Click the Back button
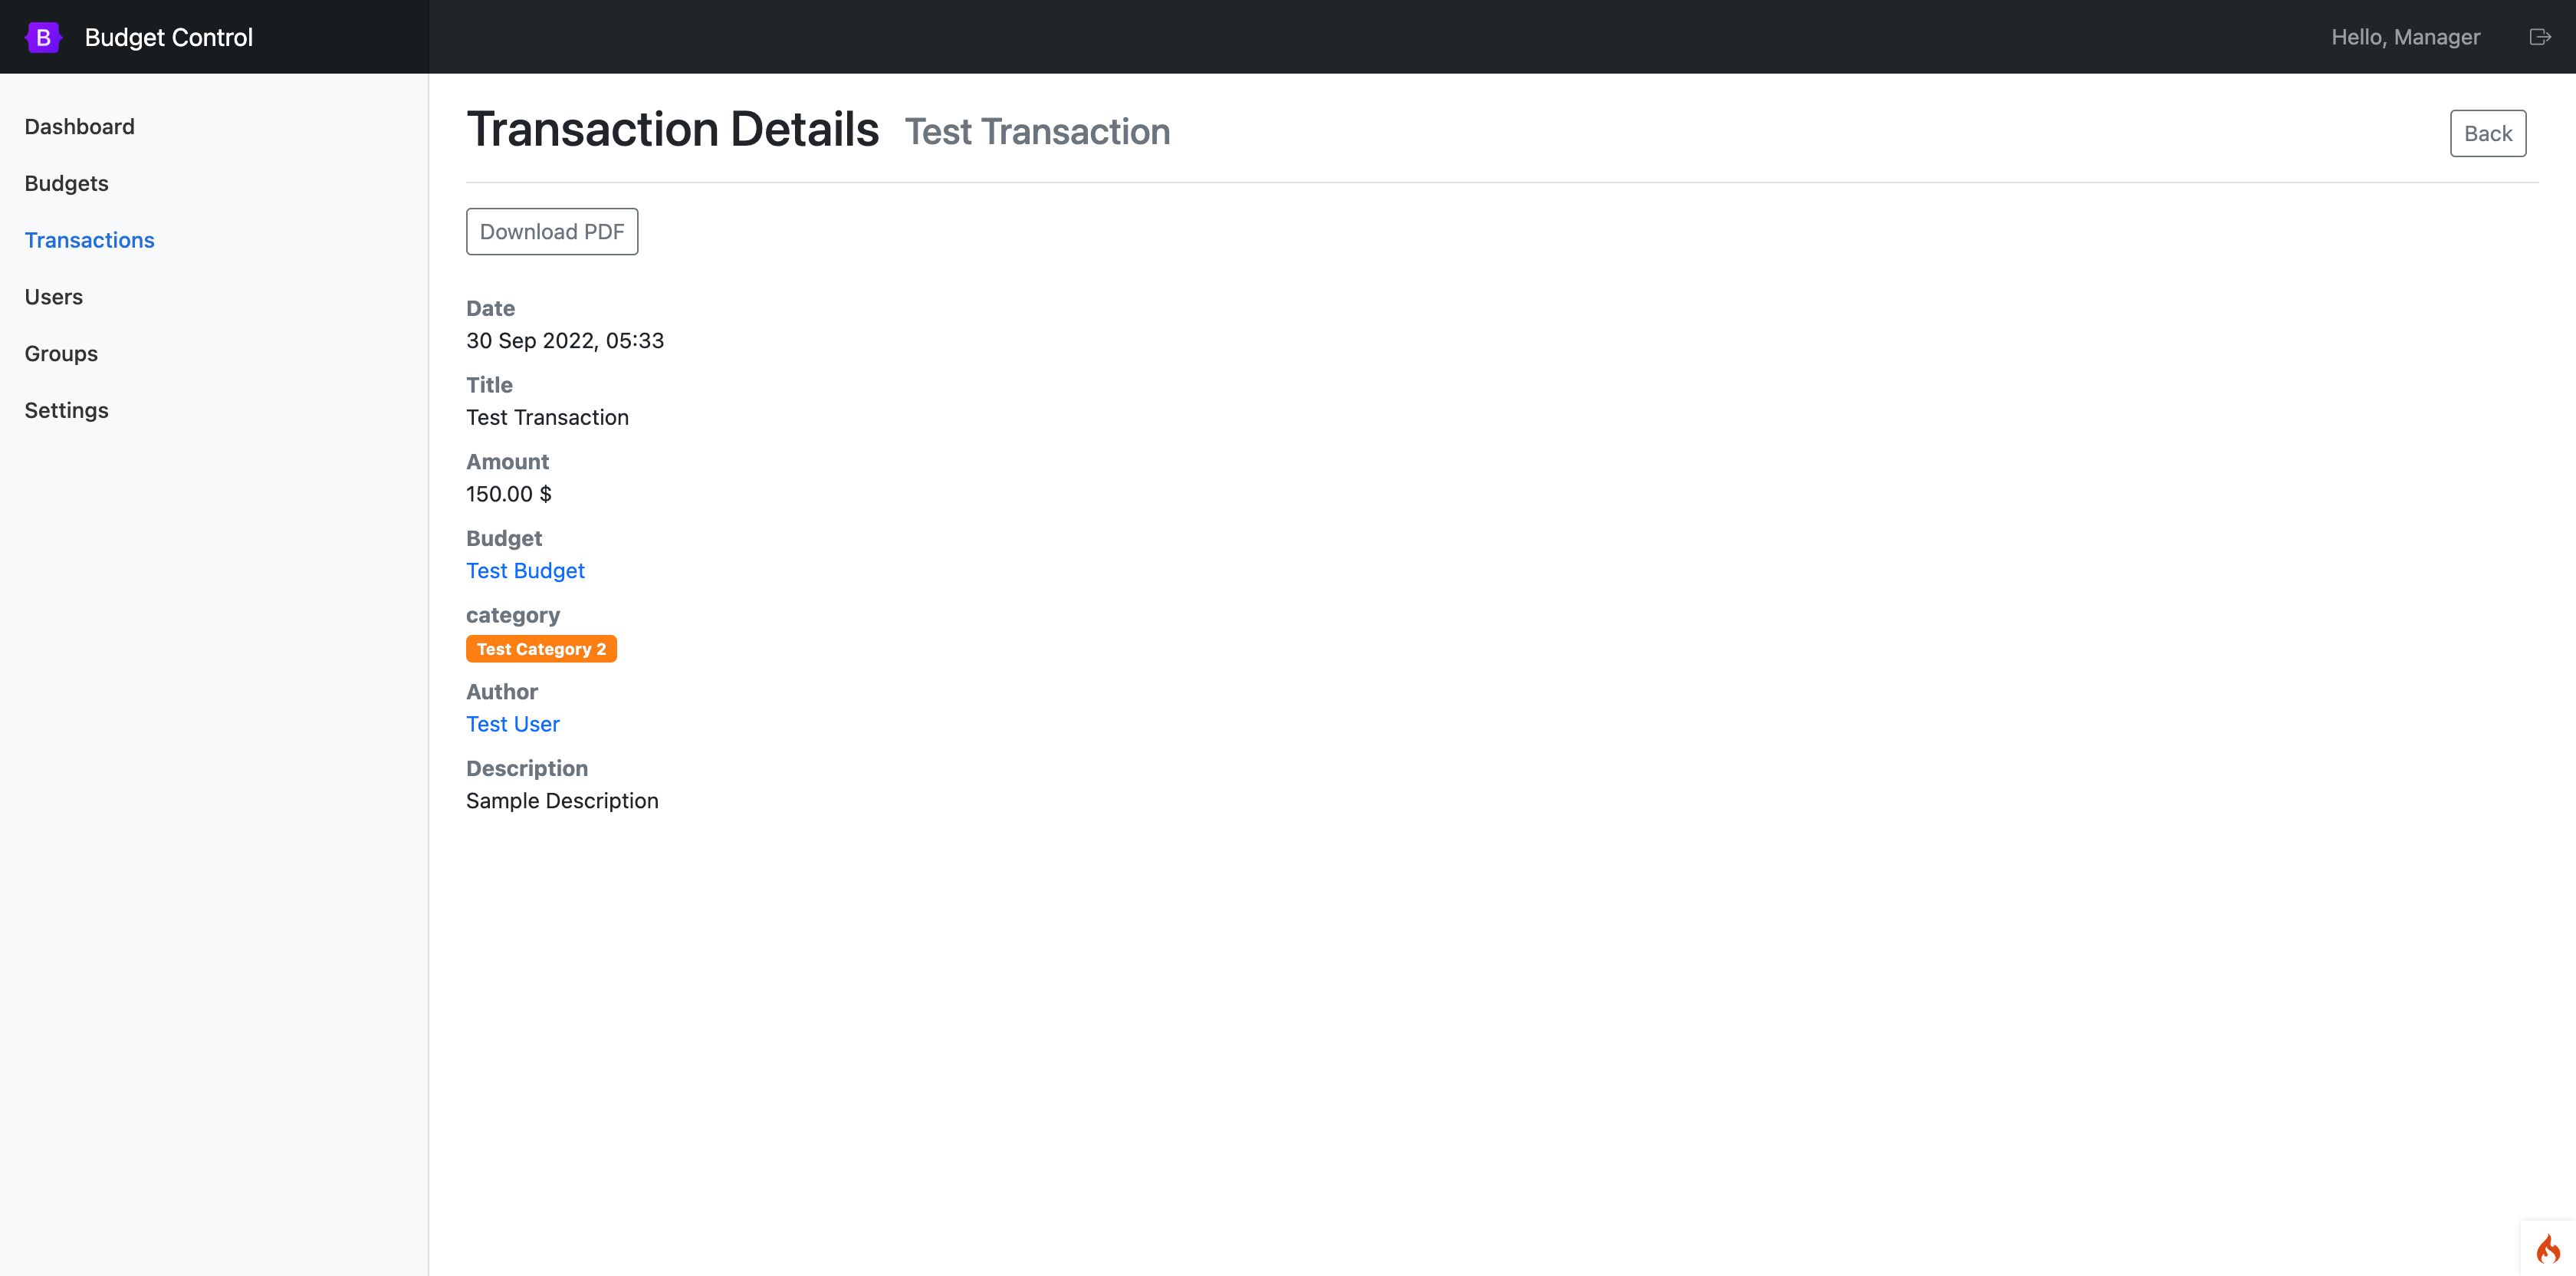The height and width of the screenshot is (1276, 2576). tap(2487, 133)
